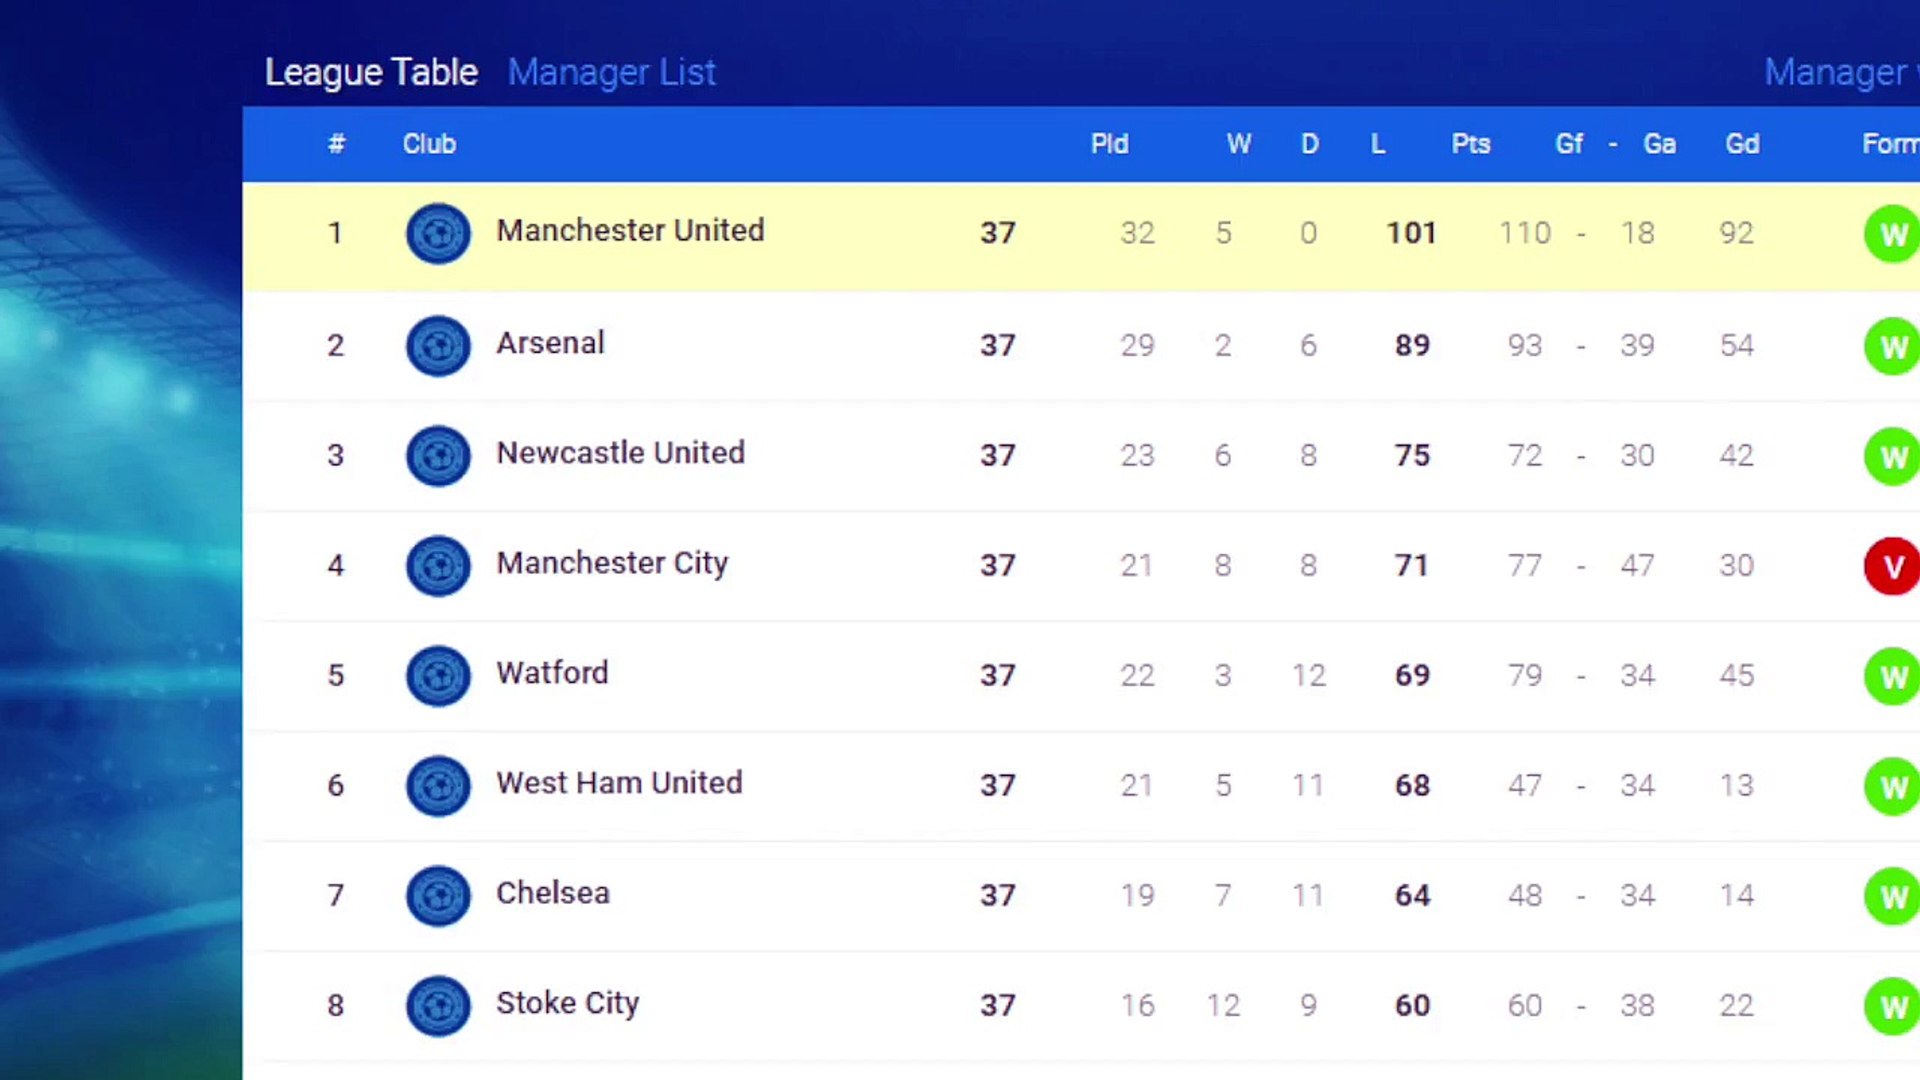This screenshot has height=1080, width=1920.
Task: Click the Pts column header
Action: [1470, 144]
